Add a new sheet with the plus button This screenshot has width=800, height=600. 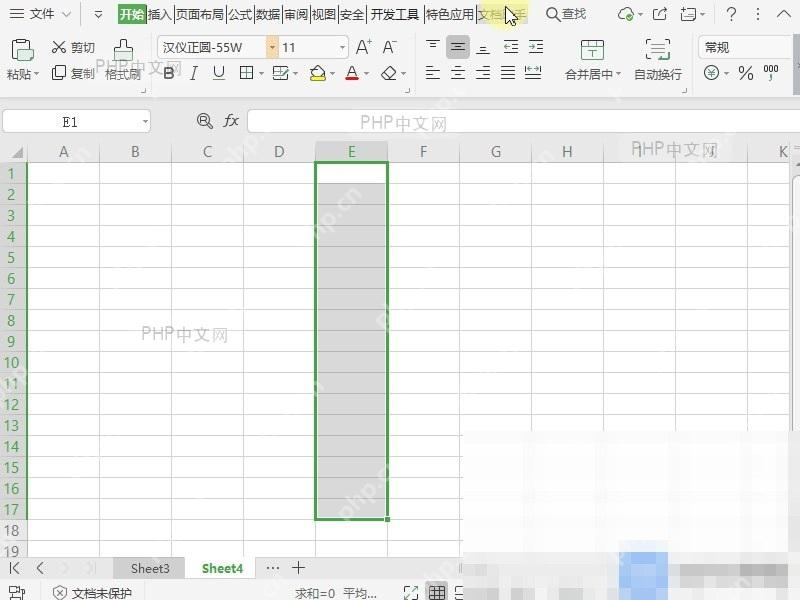click(298, 568)
